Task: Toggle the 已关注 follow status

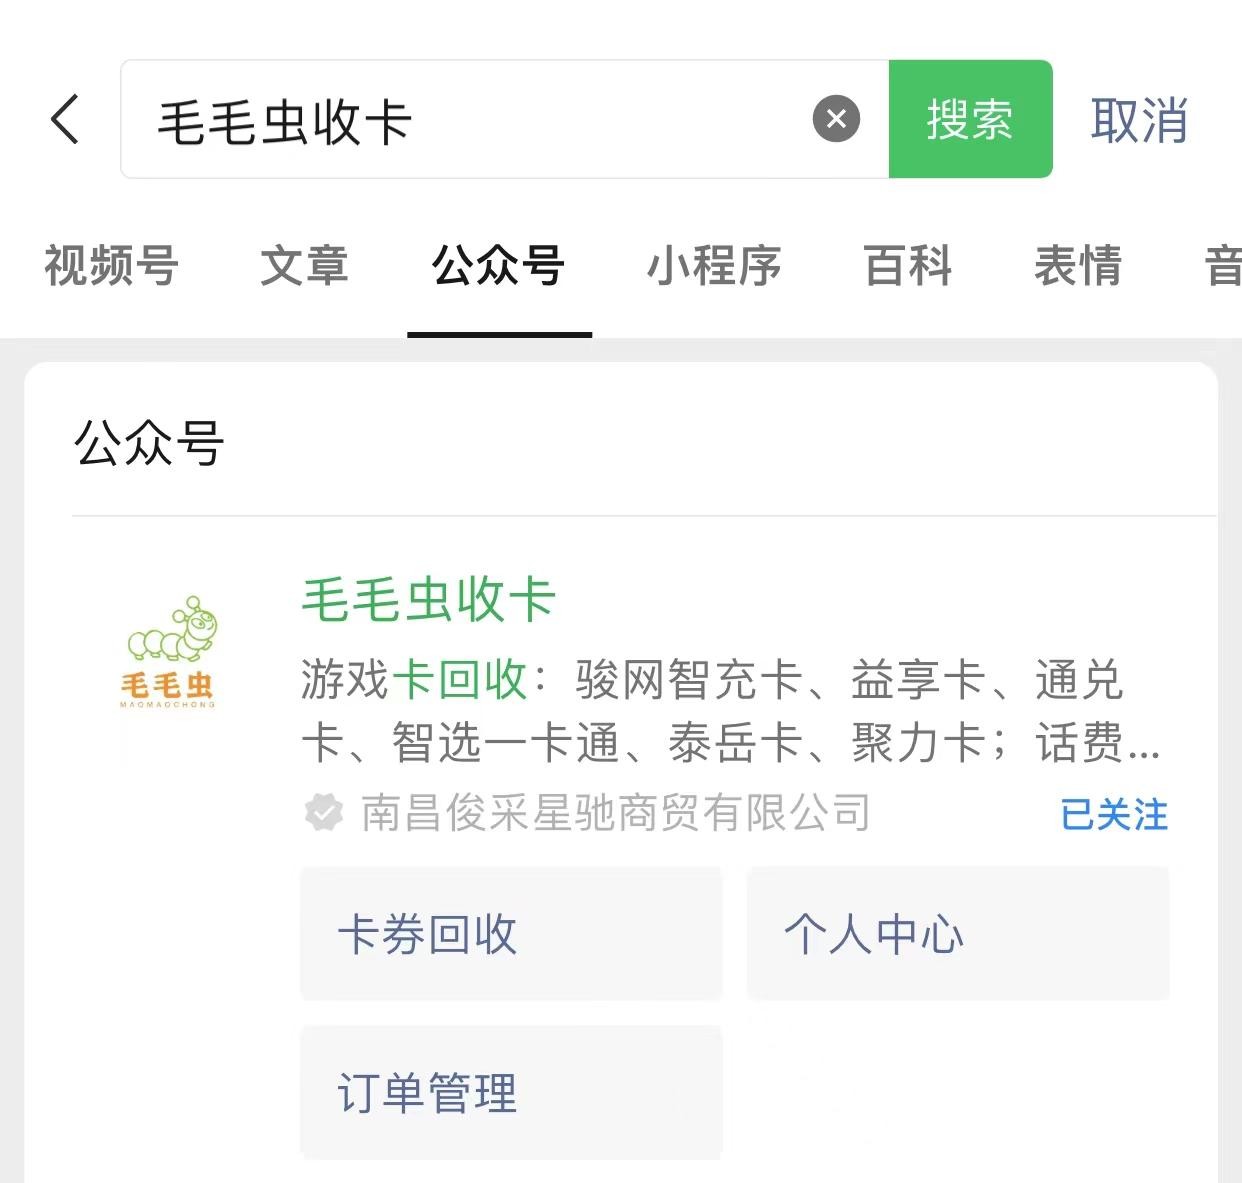Action: tap(1113, 815)
